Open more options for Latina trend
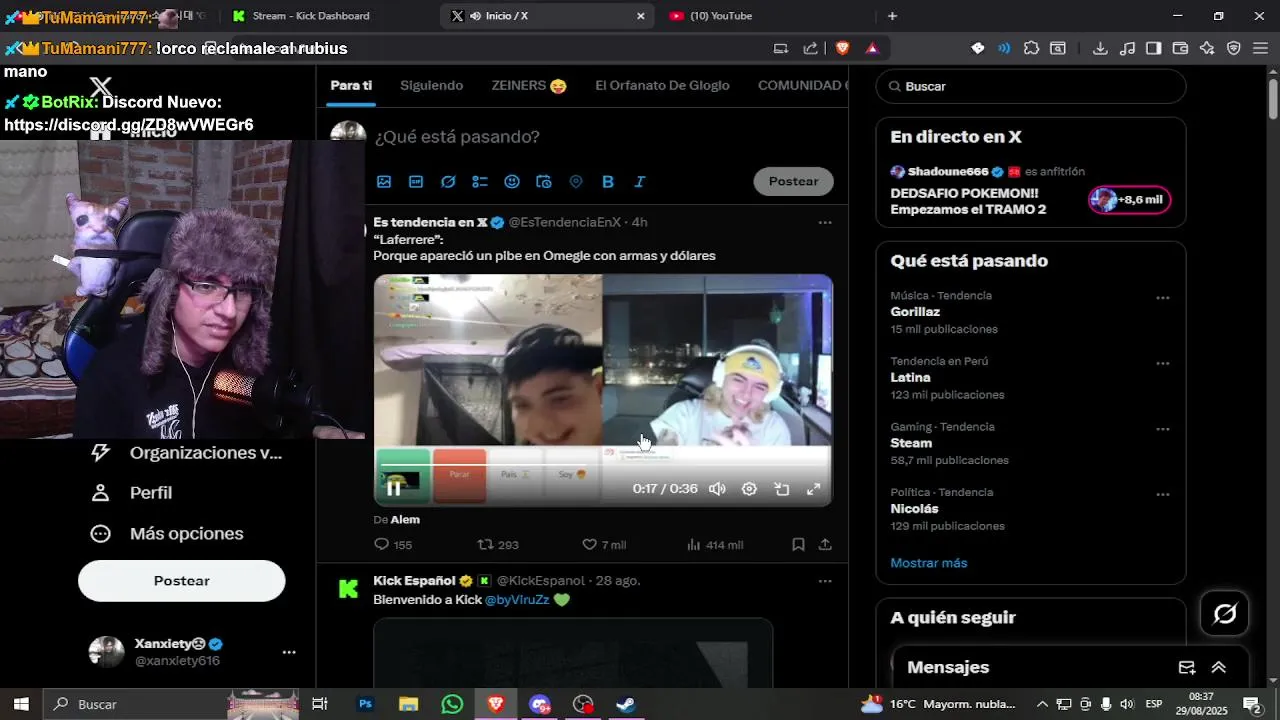The image size is (1280, 720). point(1163,364)
